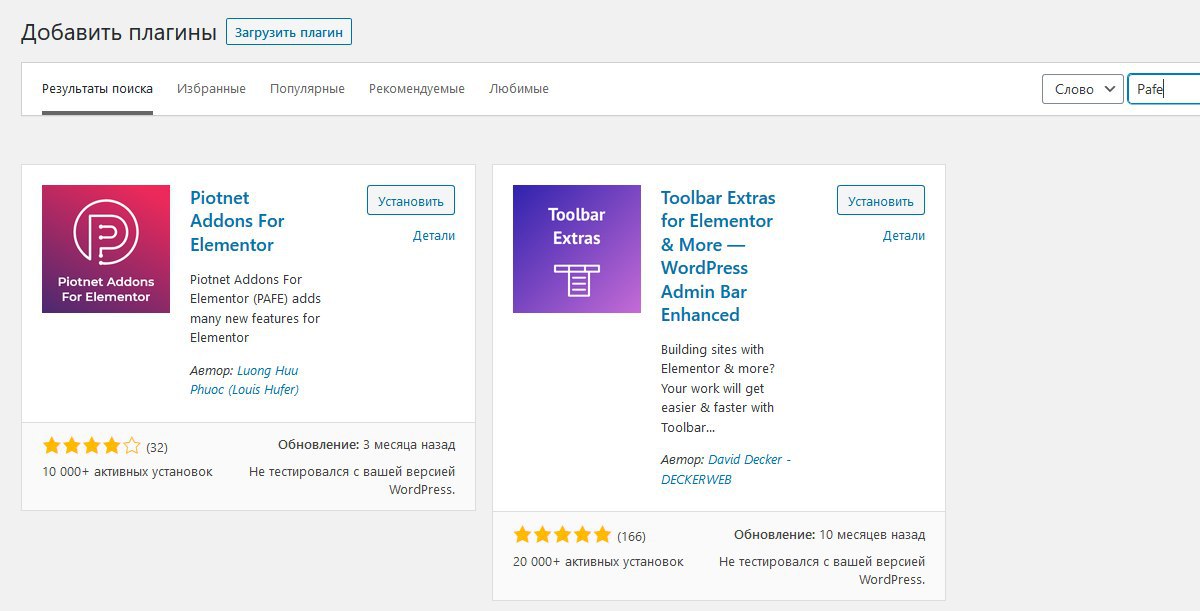Click compatibility notice under Toolbar Extras card

(822, 570)
